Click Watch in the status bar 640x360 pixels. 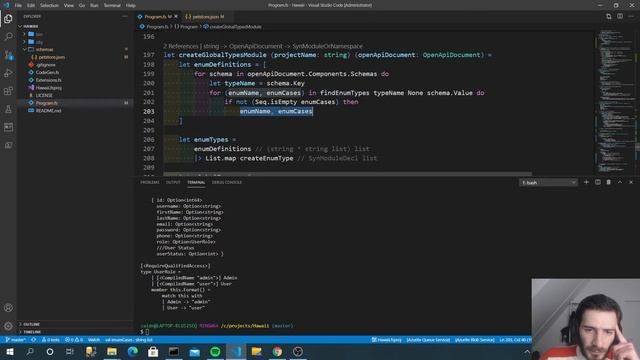point(93,340)
